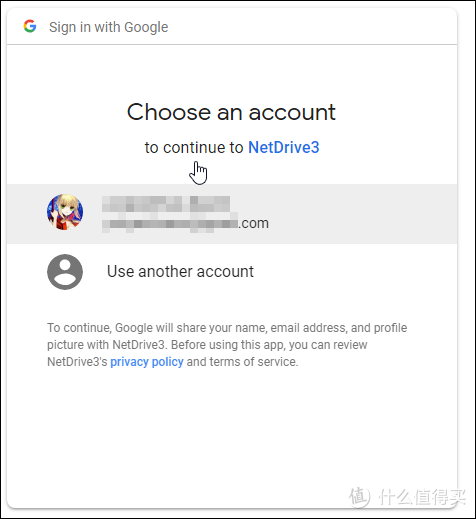This screenshot has width=476, height=519.
Task: Choose Use another account
Action: click(x=180, y=271)
